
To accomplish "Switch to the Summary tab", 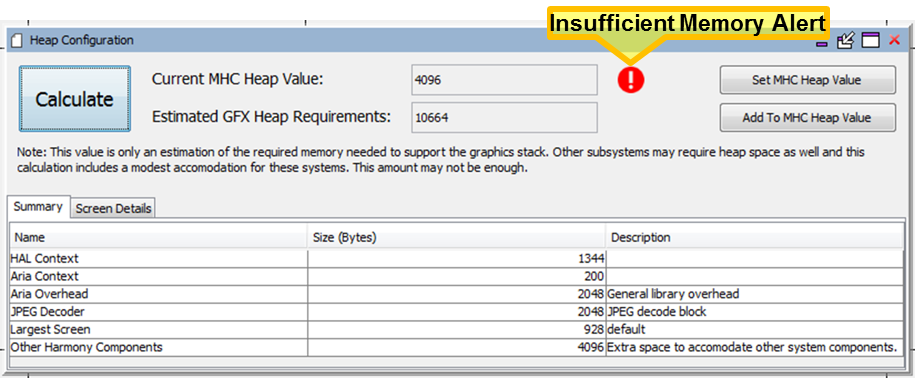I will (39, 206).
